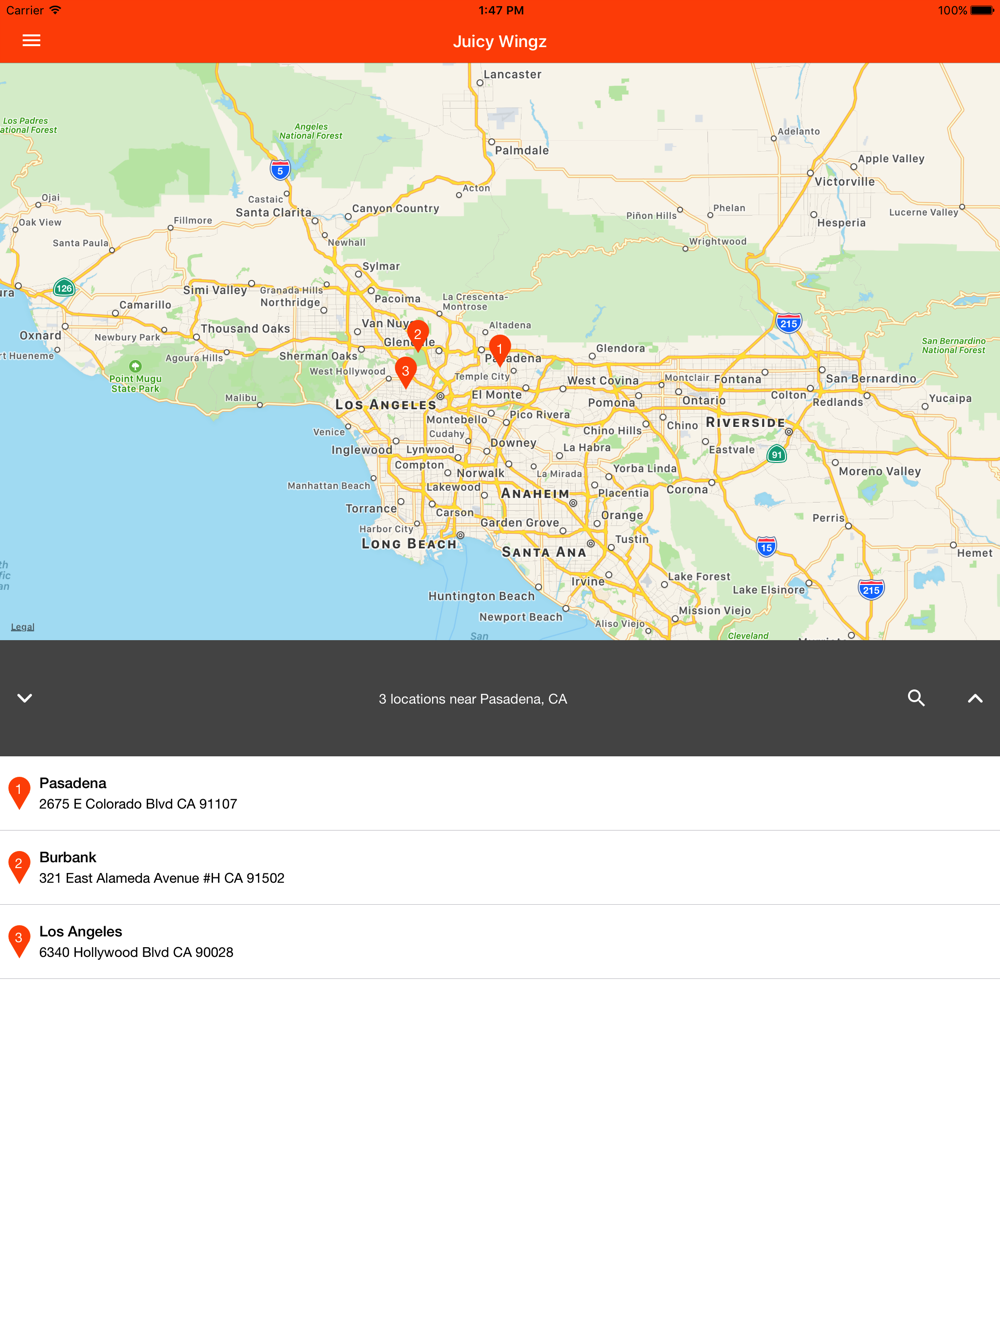
Task: Tap the Huntington Beach map label
Action: click(x=482, y=596)
